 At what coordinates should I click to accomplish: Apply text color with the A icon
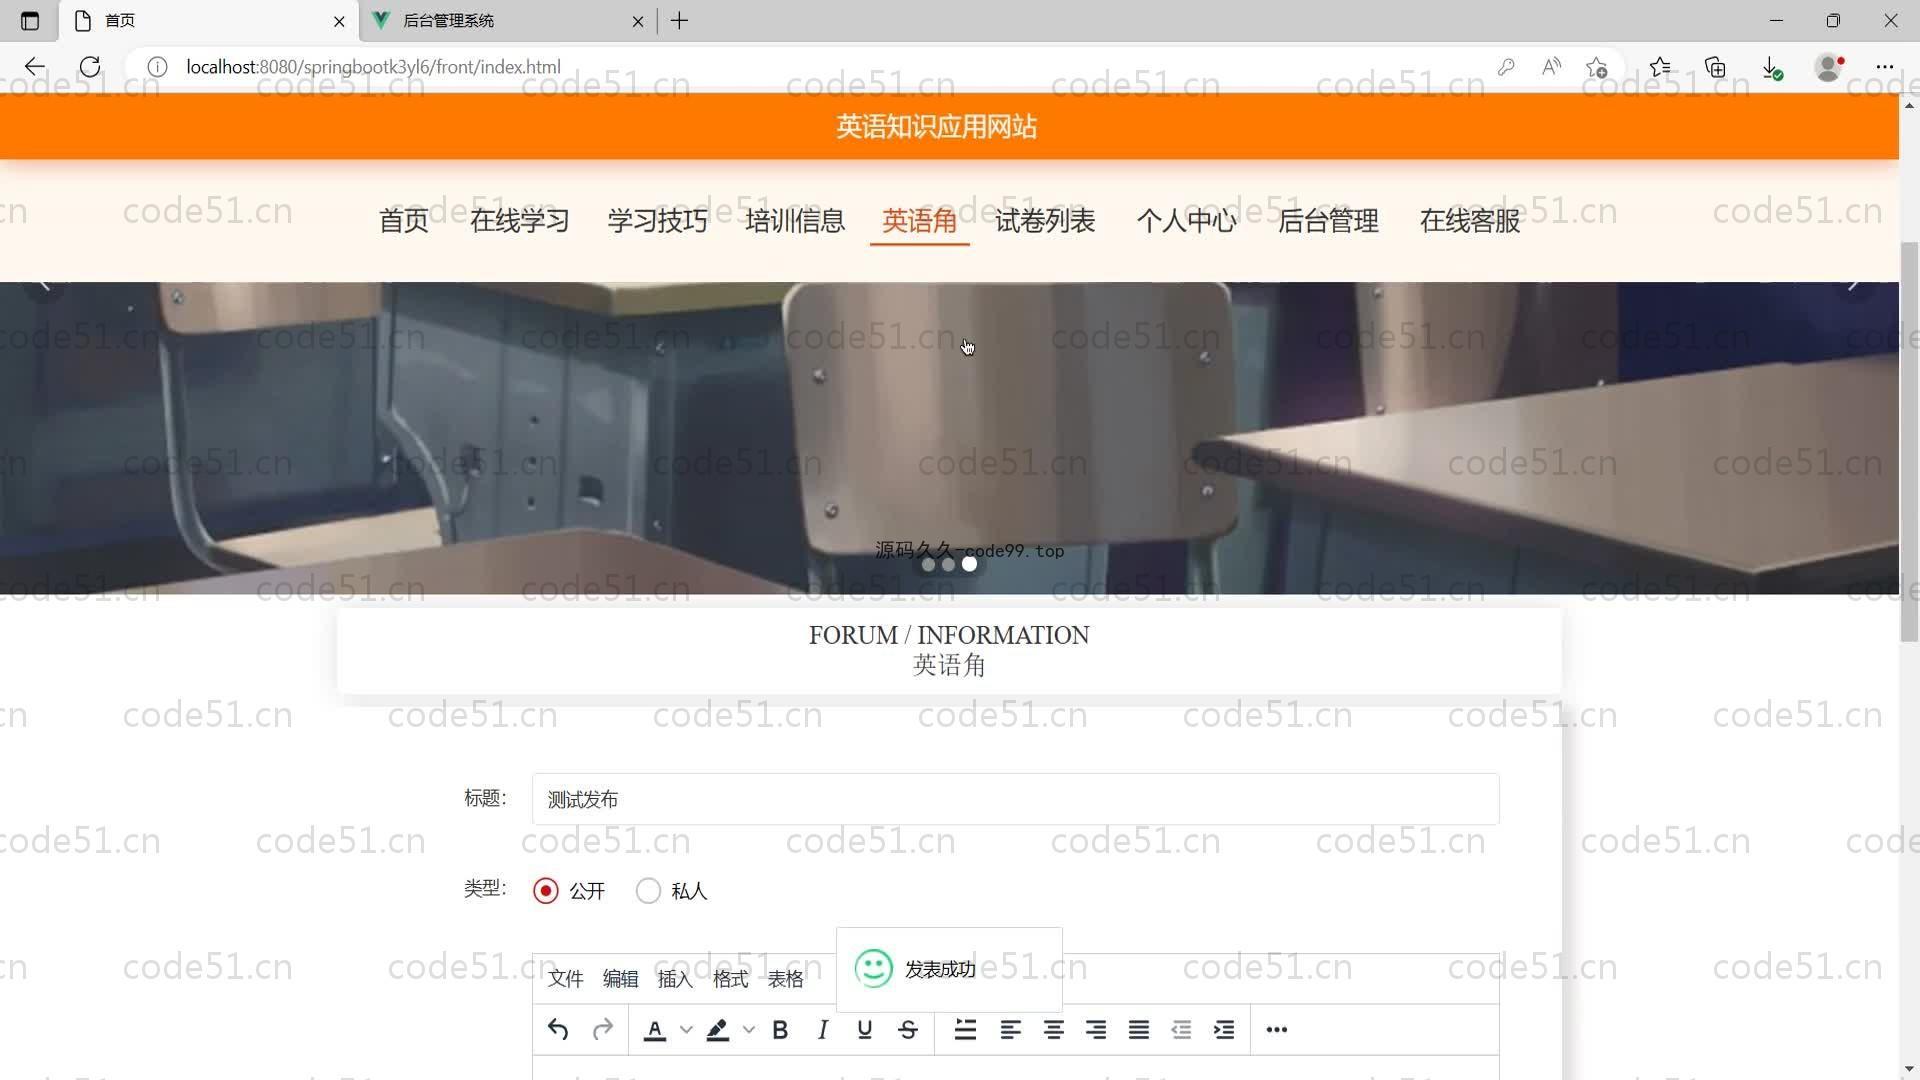(655, 1030)
